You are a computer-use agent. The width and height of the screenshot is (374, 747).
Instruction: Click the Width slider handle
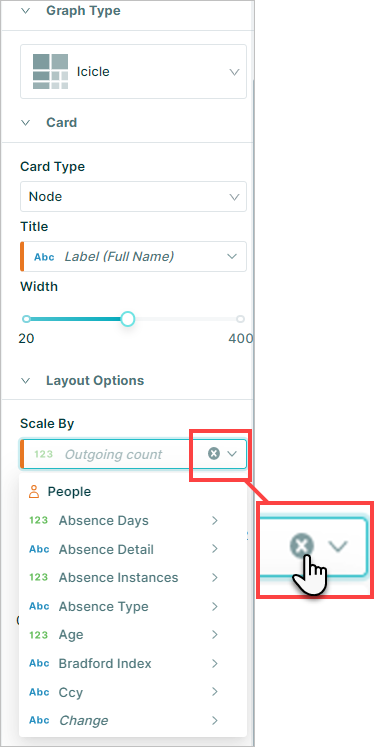[x=127, y=319]
